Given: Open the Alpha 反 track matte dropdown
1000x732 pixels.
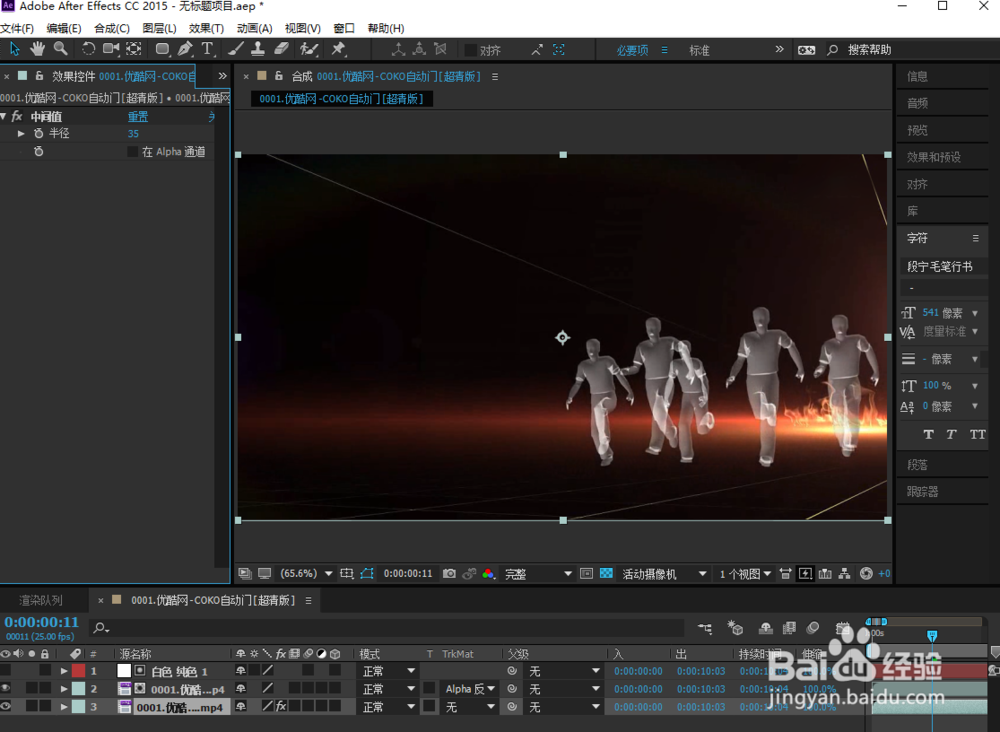Looking at the screenshot, I should [470, 689].
